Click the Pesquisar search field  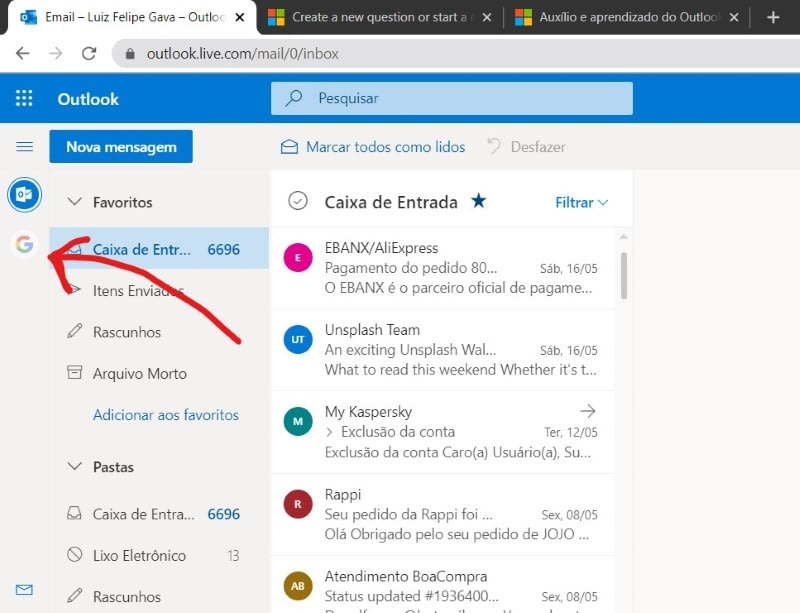[450, 98]
